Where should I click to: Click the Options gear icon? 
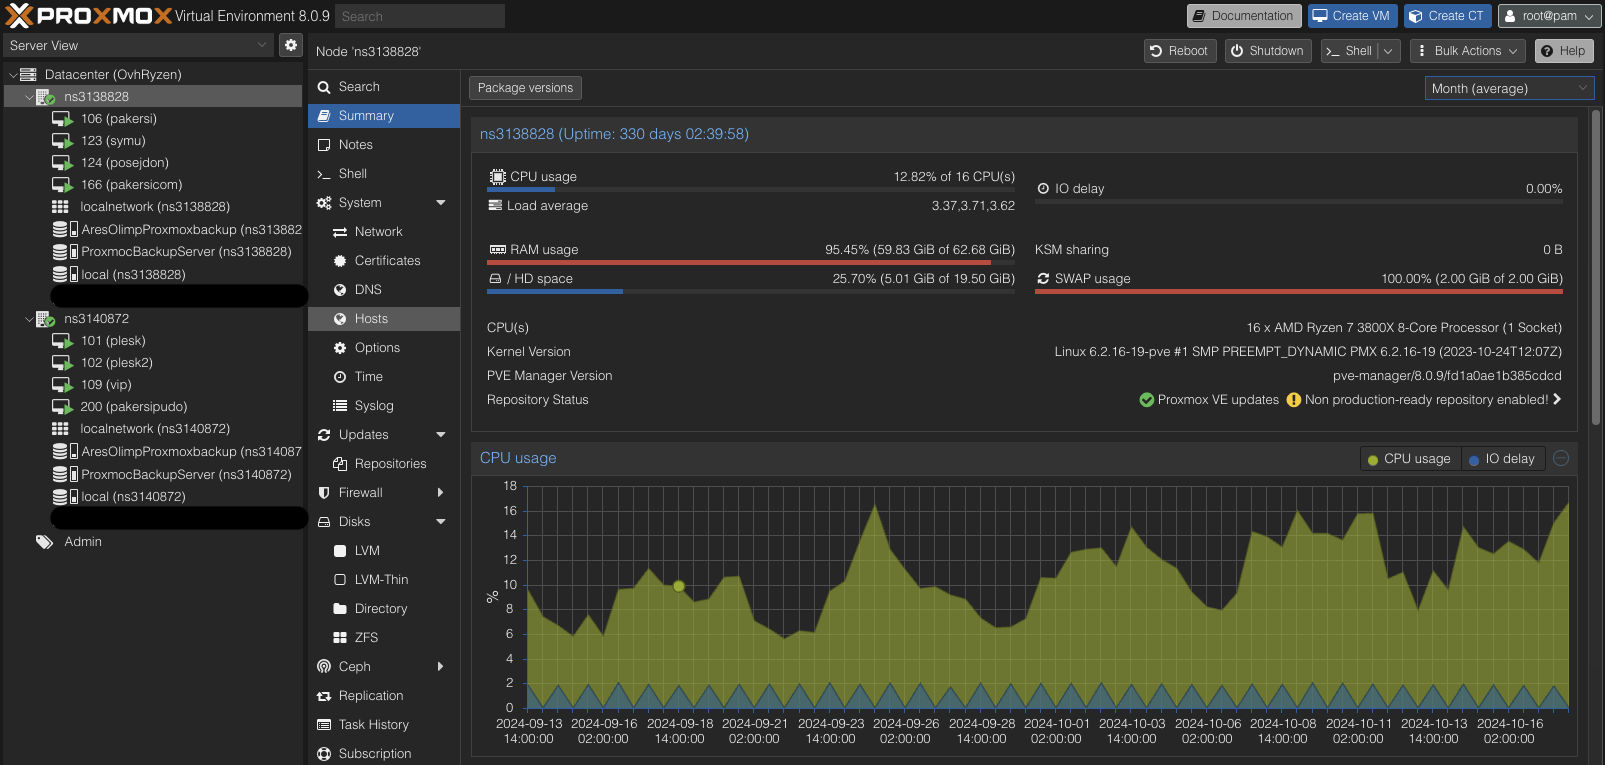pyautogui.click(x=340, y=348)
